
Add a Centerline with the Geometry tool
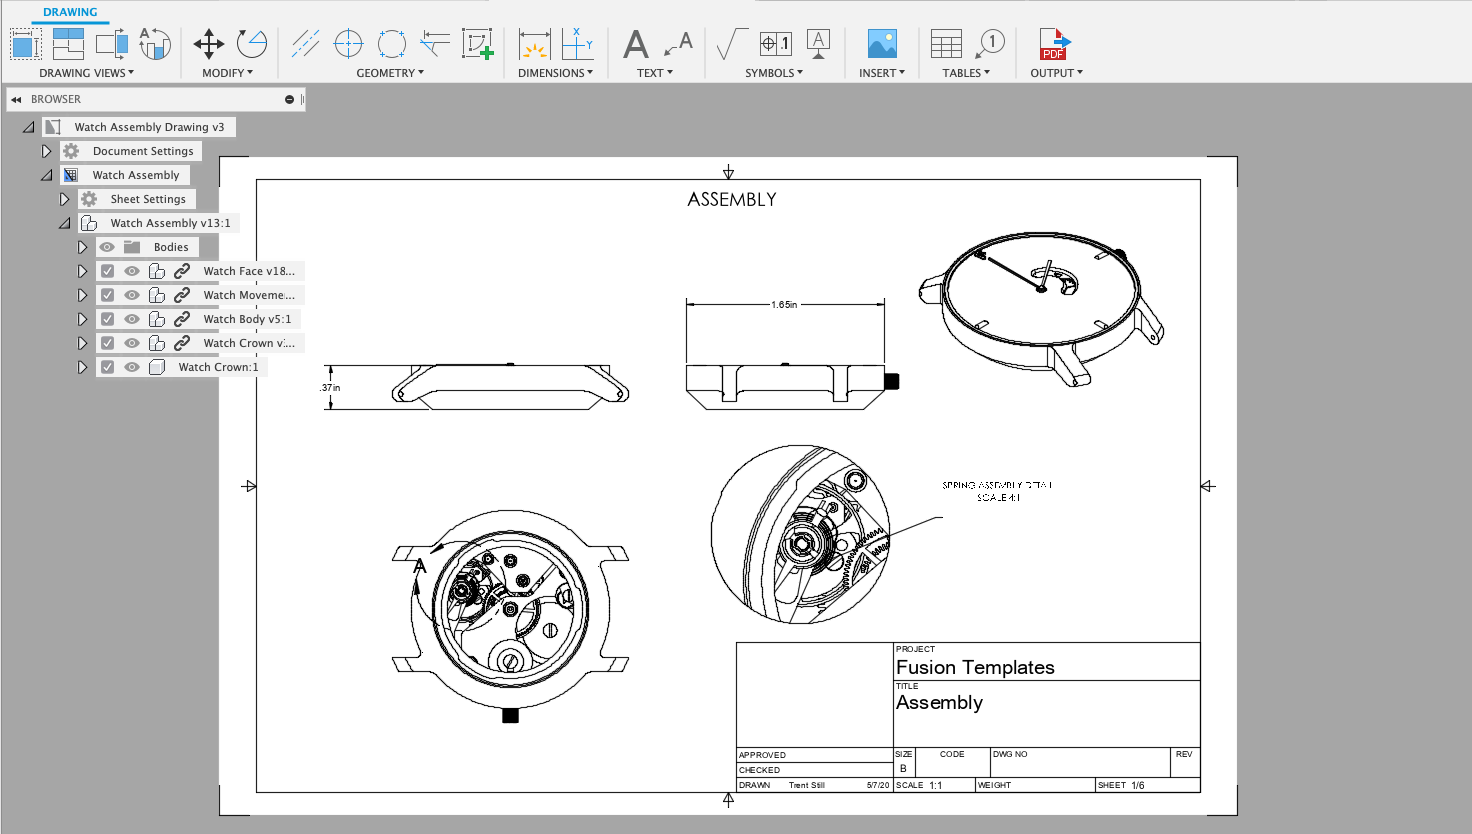point(306,44)
